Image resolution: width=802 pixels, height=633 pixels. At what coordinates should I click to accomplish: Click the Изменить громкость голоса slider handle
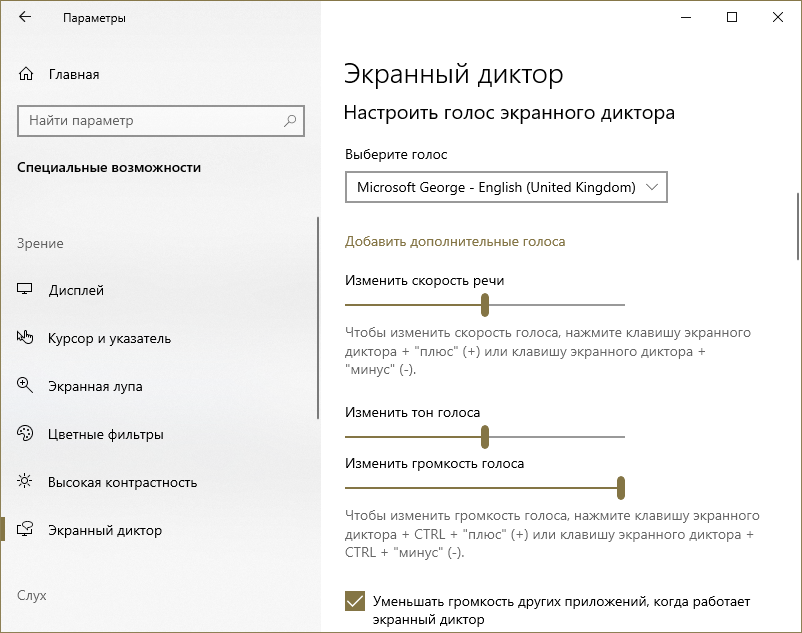click(x=621, y=487)
